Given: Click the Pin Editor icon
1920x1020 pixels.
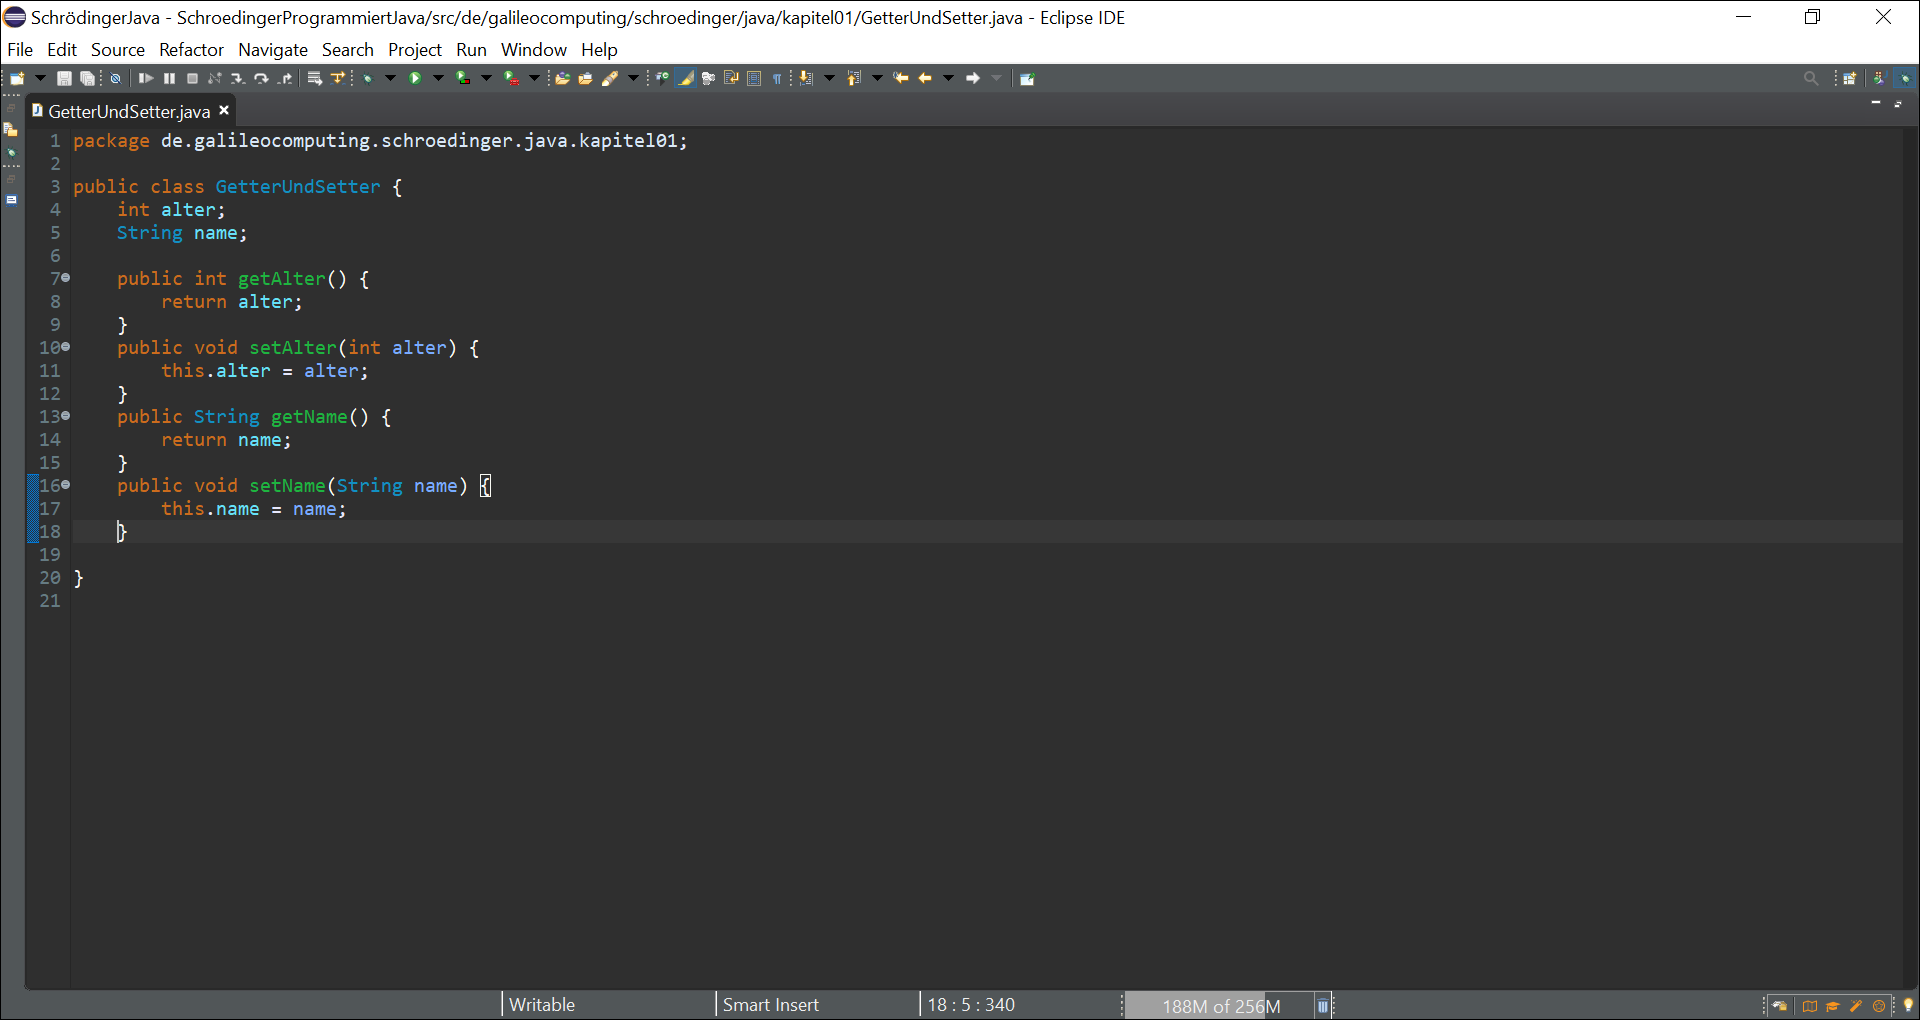Looking at the screenshot, I should click(x=1026, y=78).
